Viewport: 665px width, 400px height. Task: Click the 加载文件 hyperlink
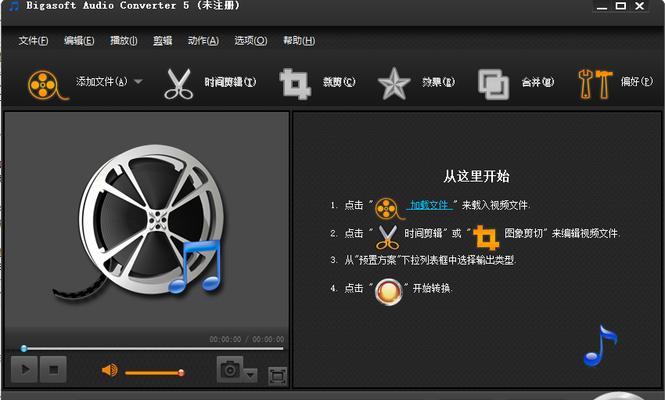[429, 205]
